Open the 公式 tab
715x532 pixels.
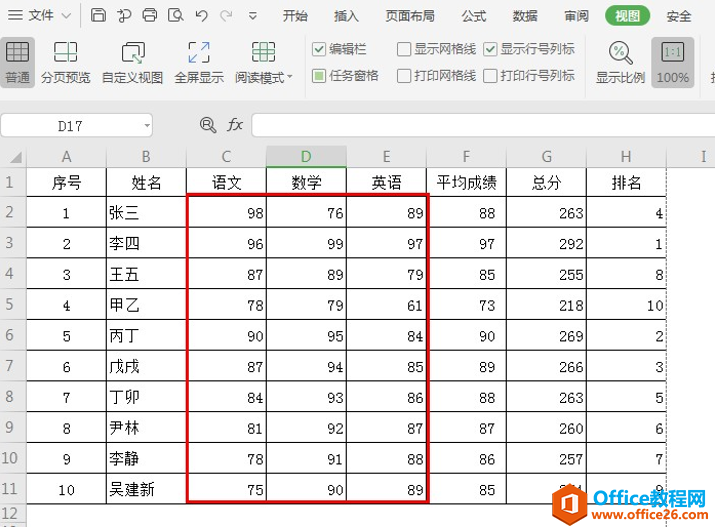[x=474, y=16]
